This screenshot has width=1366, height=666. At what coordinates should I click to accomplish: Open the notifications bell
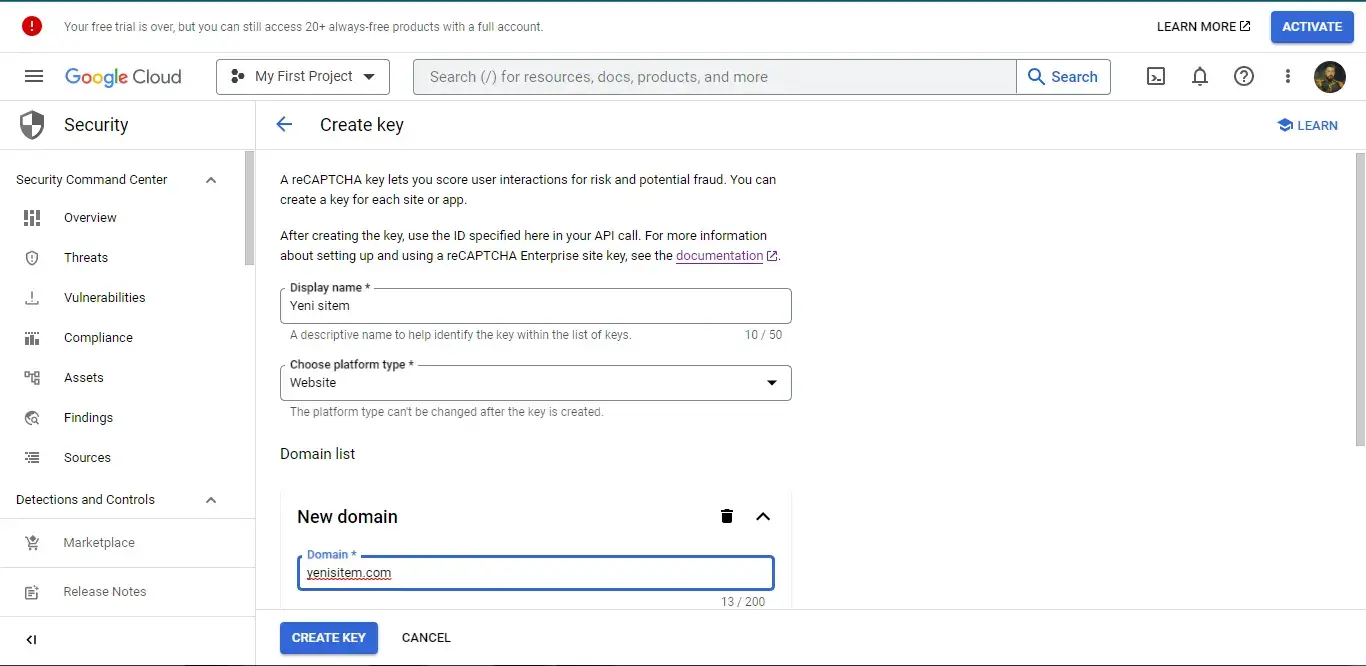click(1200, 77)
